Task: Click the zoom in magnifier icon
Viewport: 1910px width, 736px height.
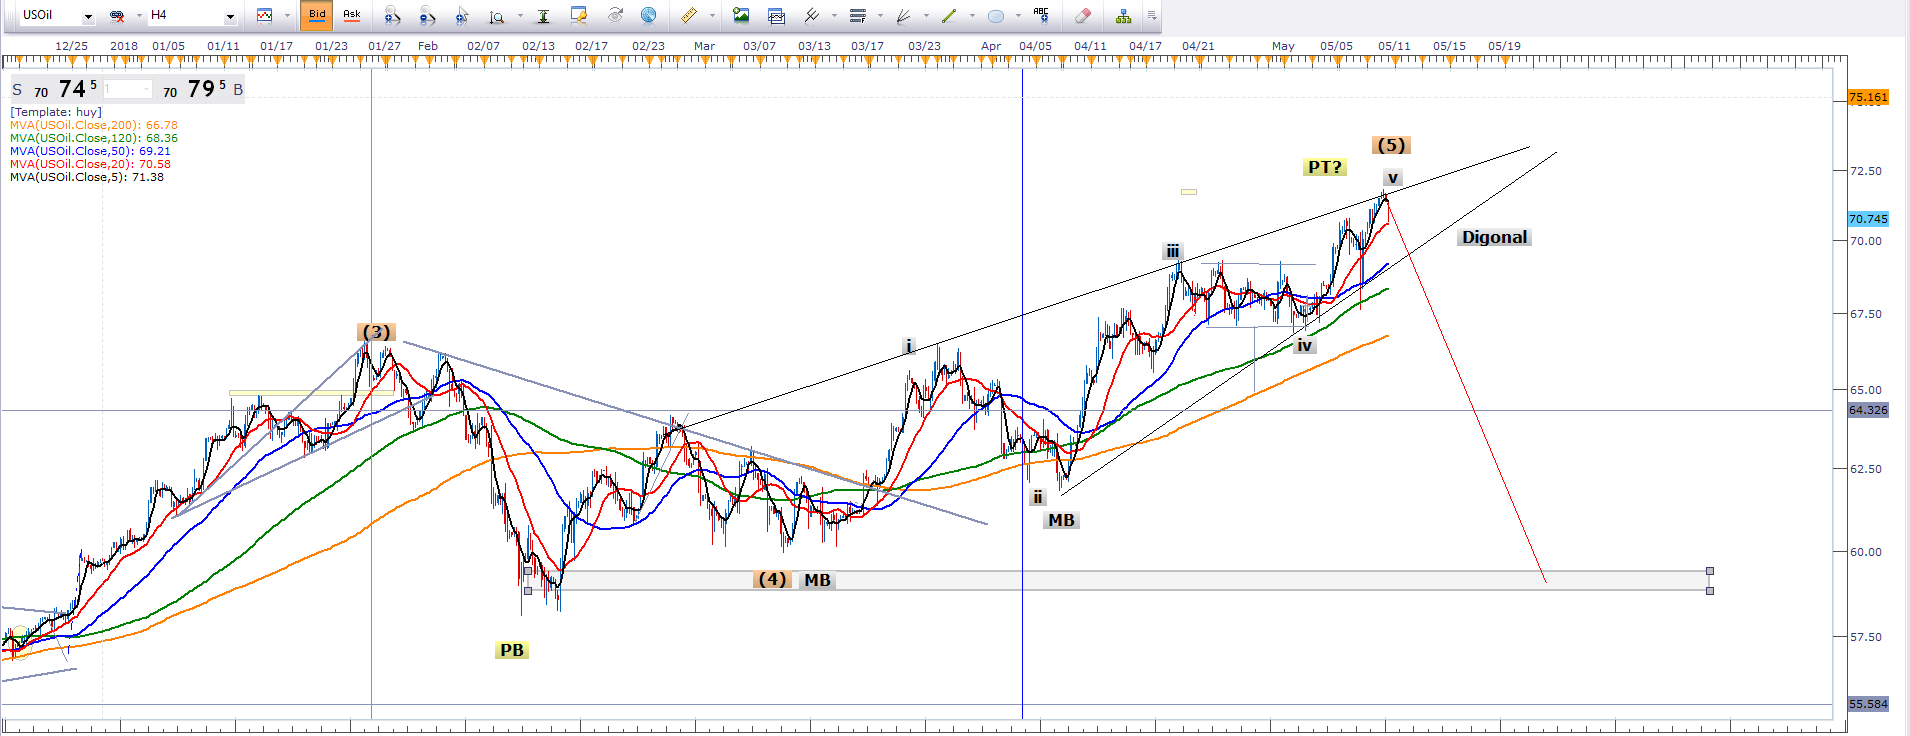Action: [x=392, y=15]
